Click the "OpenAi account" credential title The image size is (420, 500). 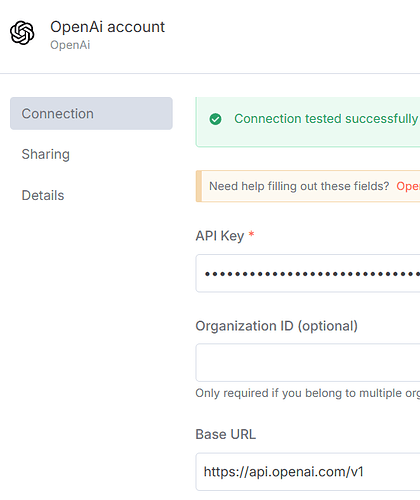(x=107, y=27)
